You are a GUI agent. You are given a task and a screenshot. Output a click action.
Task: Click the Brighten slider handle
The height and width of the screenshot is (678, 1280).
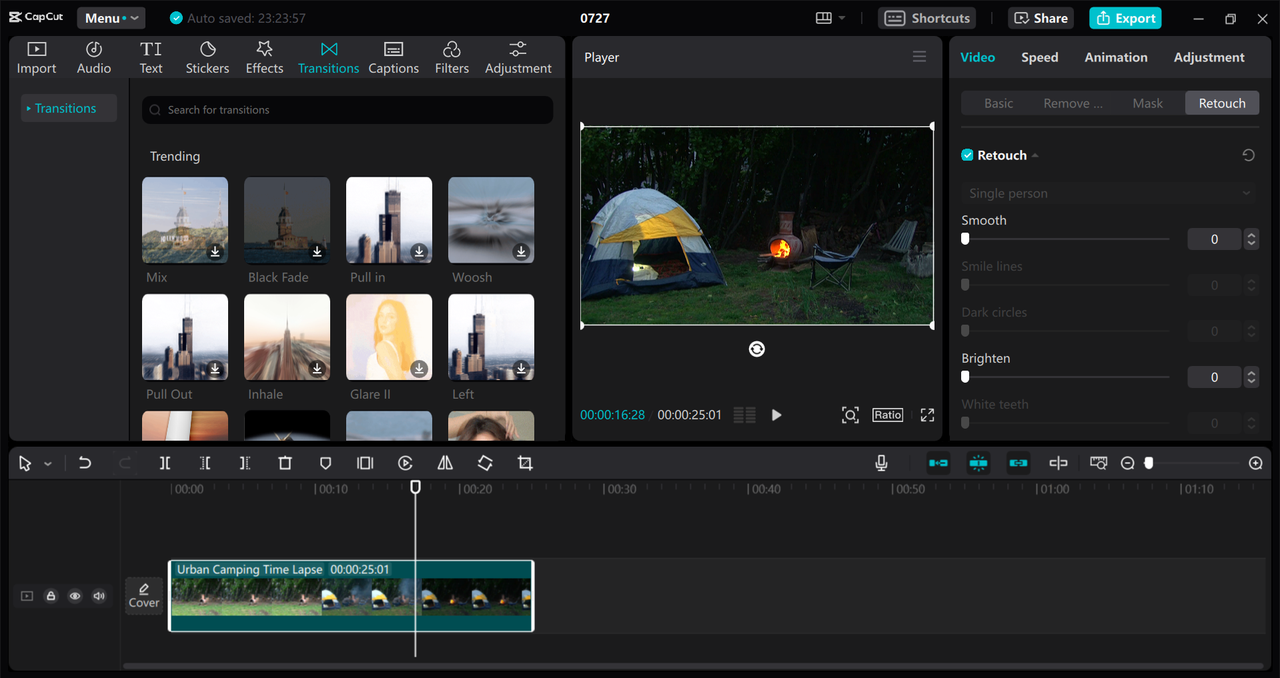(x=965, y=377)
